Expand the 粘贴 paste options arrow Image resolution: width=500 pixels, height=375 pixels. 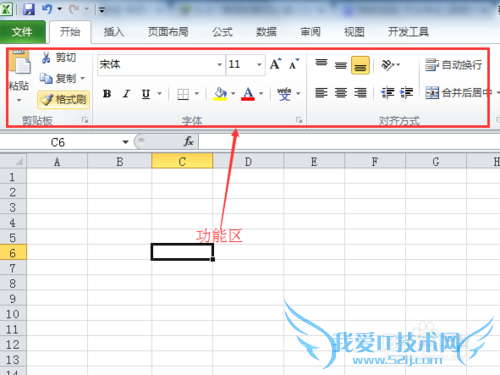point(19,100)
